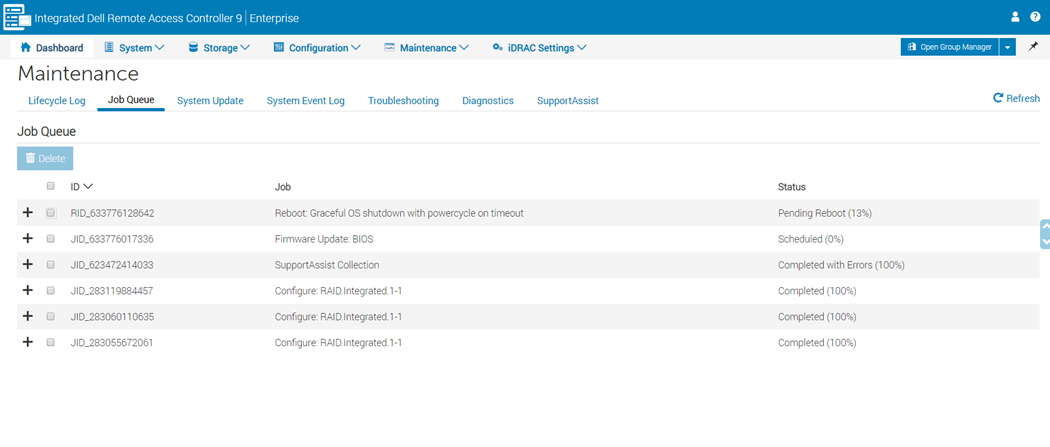
Task: Open the Storage menu
Action: [x=219, y=48]
